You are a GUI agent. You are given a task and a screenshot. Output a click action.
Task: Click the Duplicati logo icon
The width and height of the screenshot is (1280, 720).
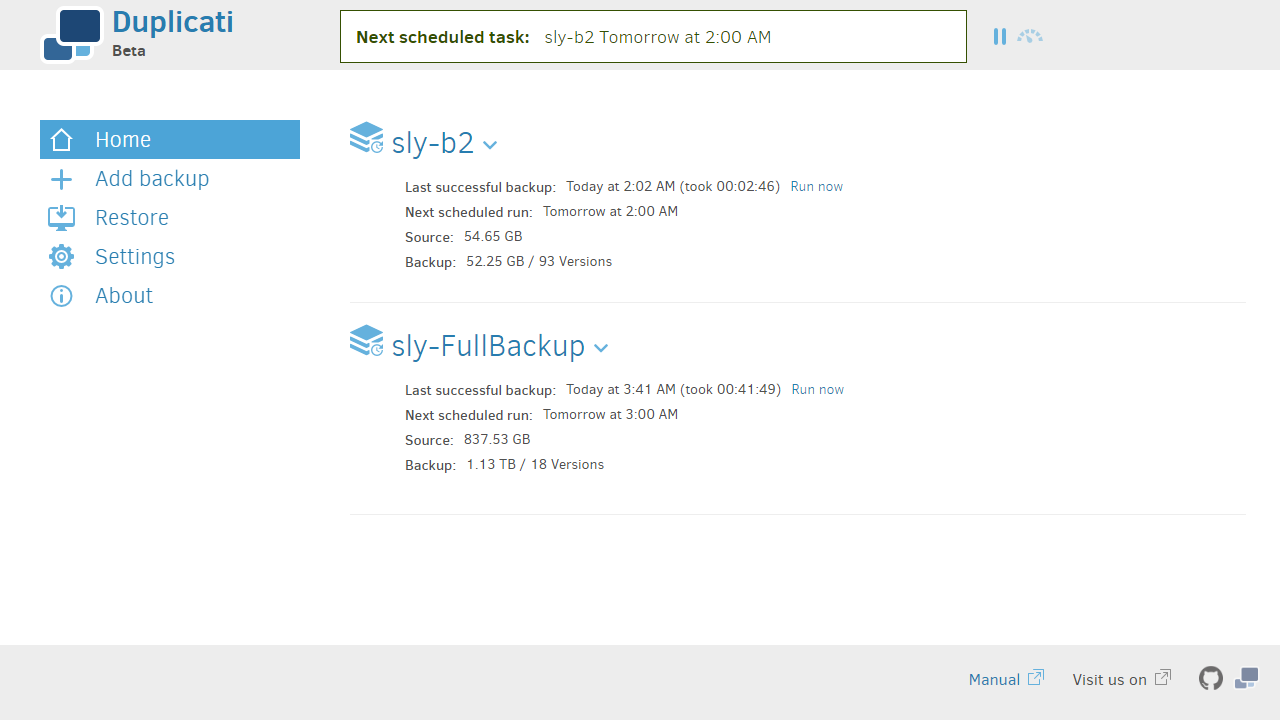tap(71, 34)
